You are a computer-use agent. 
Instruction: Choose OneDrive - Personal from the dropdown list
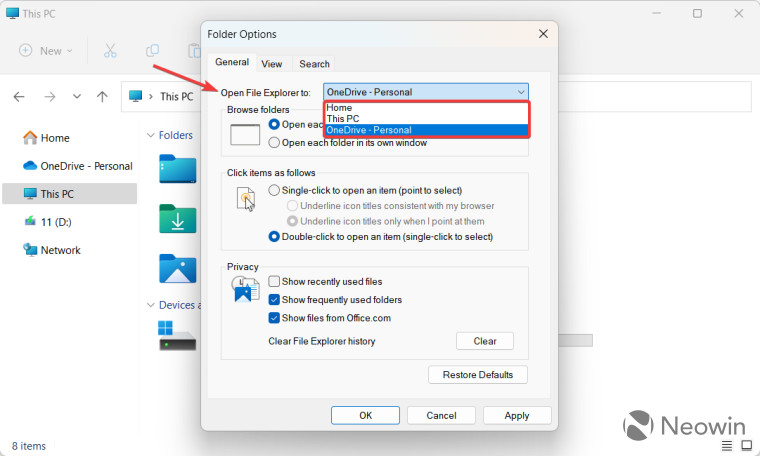(427, 130)
